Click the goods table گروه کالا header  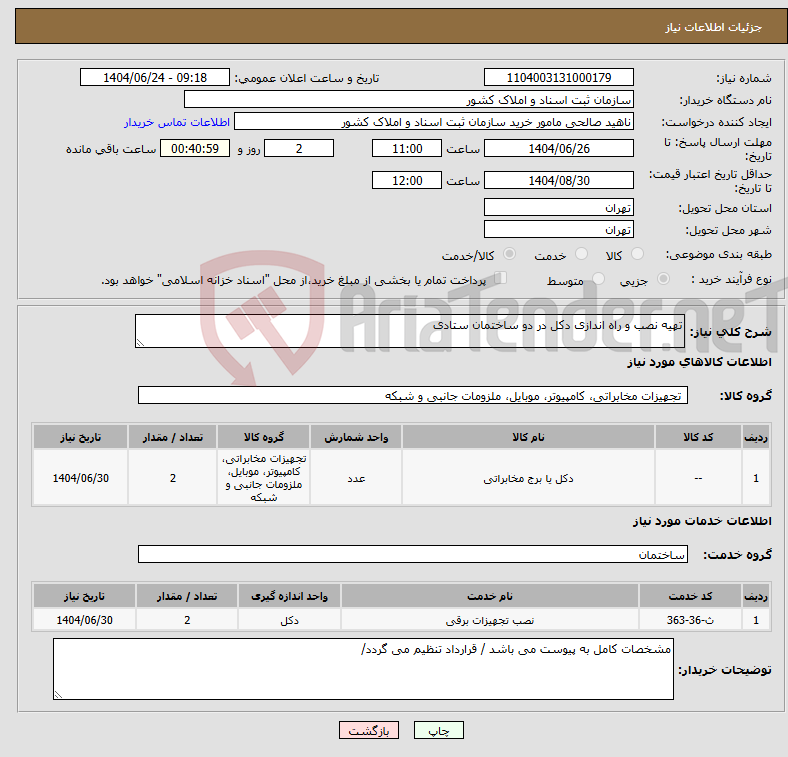pyautogui.click(x=263, y=437)
